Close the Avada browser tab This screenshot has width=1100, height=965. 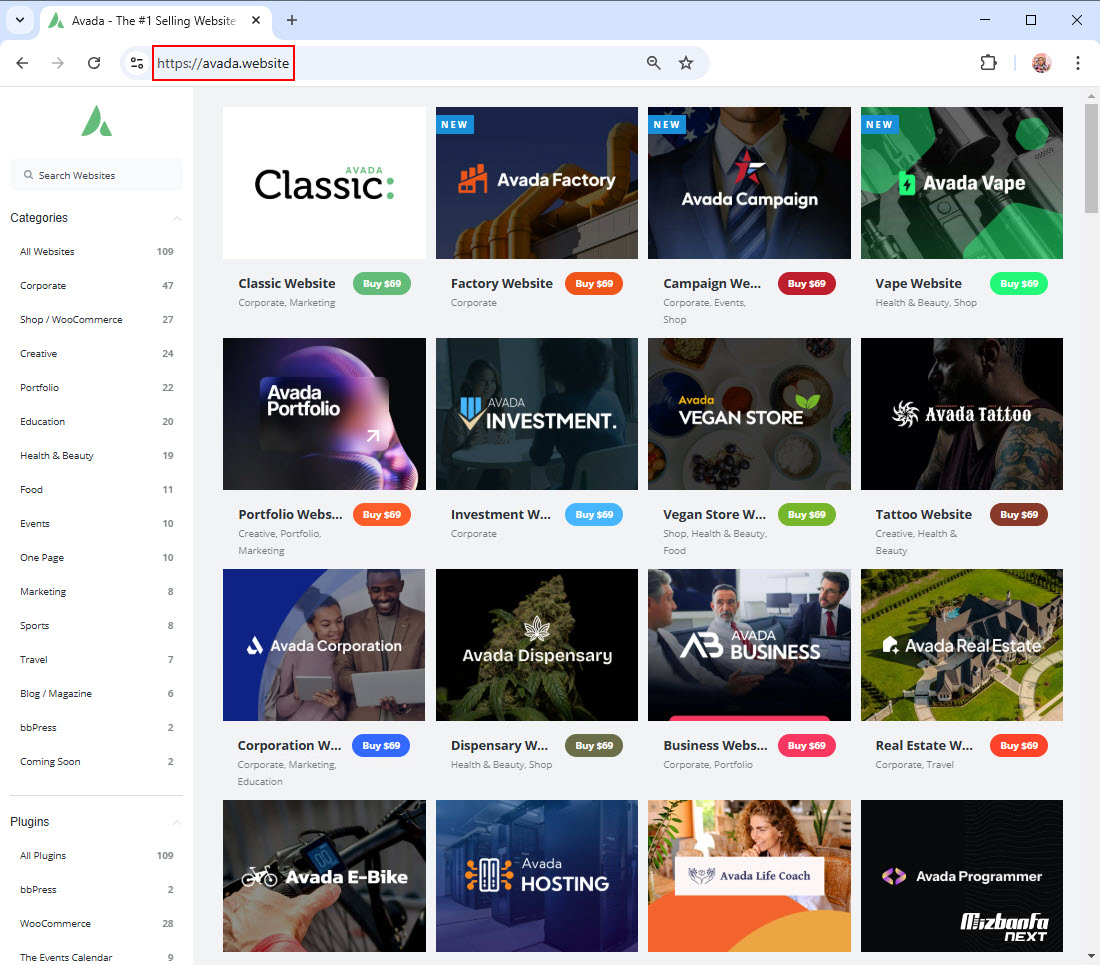256,20
